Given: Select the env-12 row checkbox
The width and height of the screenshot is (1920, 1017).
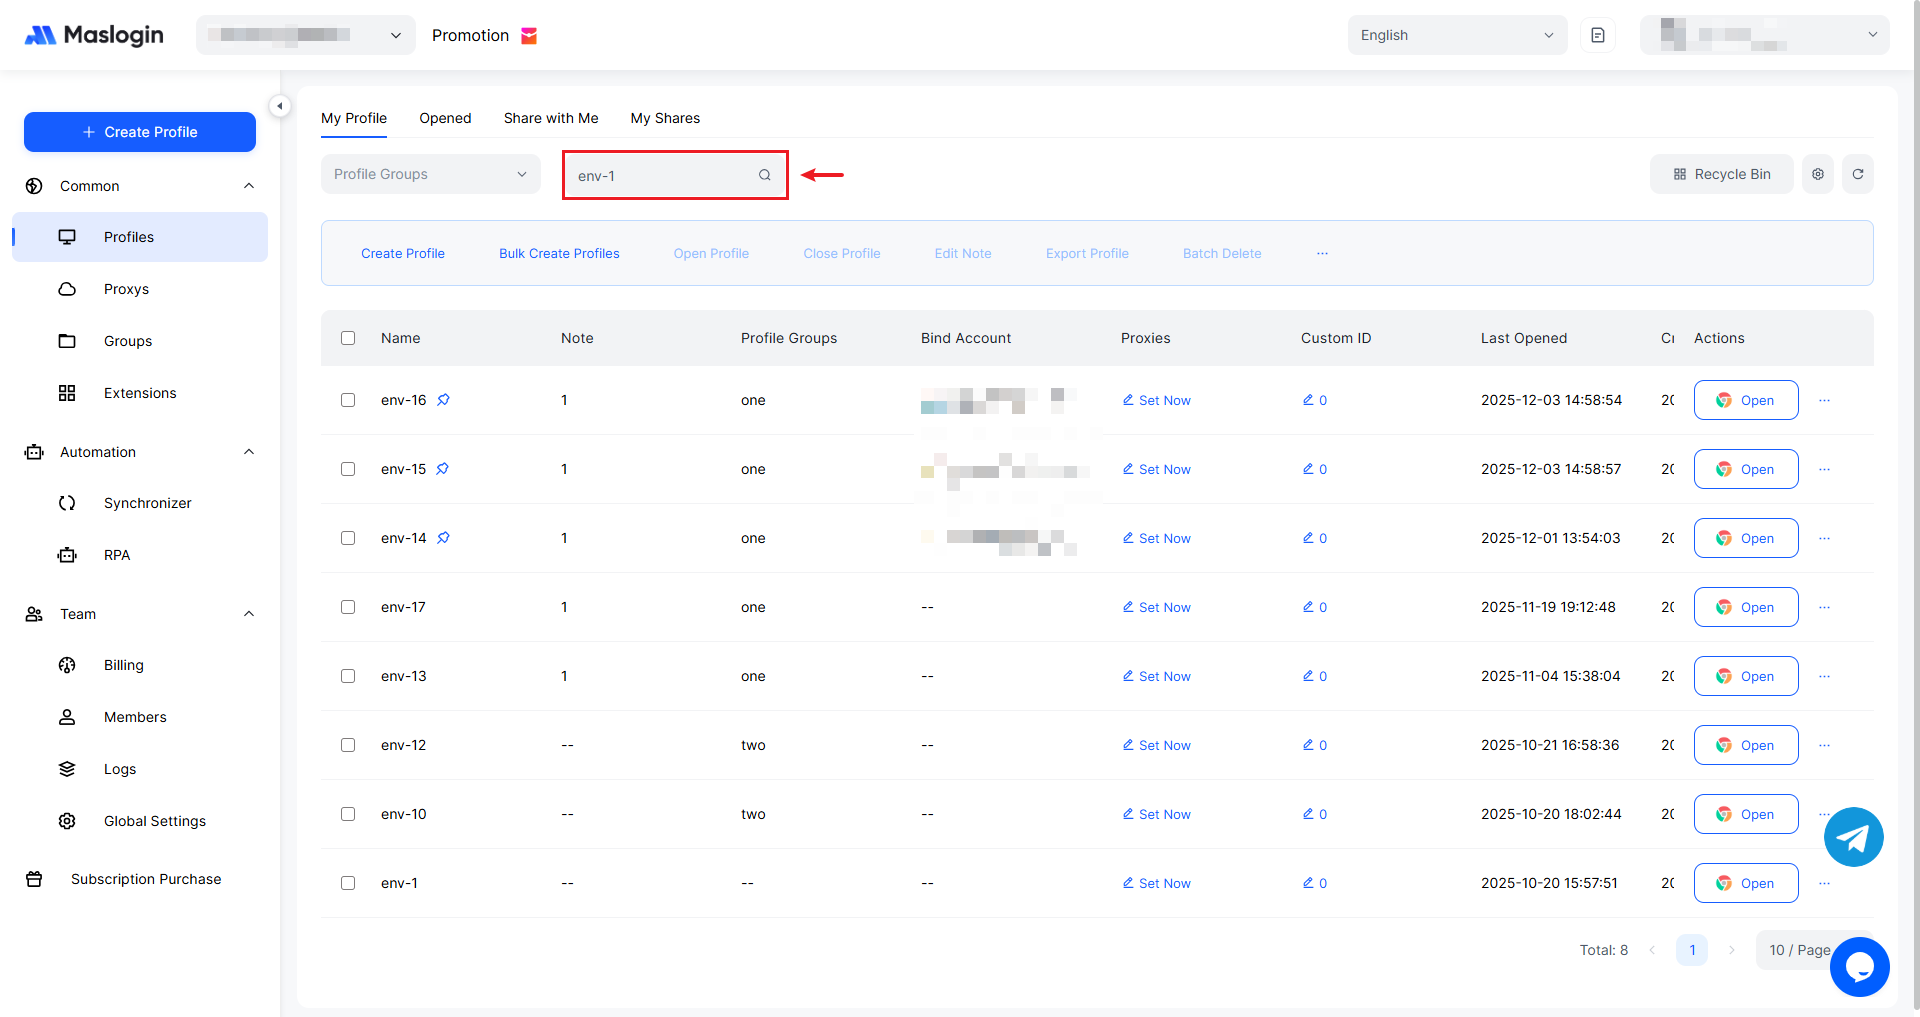Looking at the screenshot, I should pyautogui.click(x=348, y=745).
